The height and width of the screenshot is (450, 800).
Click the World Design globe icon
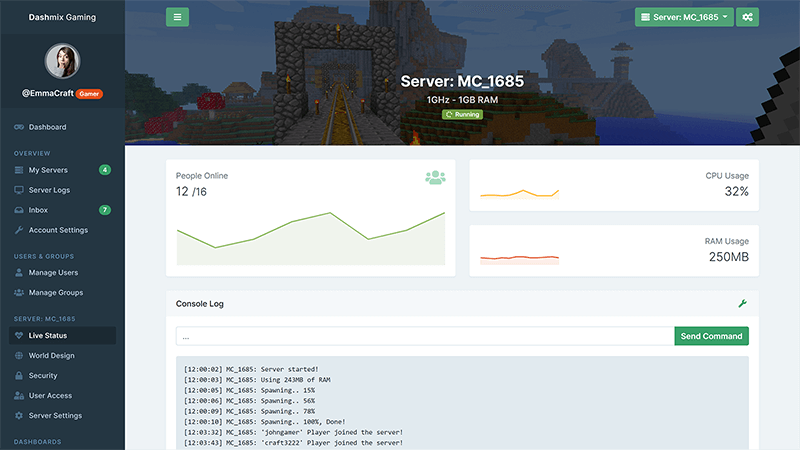coord(19,355)
